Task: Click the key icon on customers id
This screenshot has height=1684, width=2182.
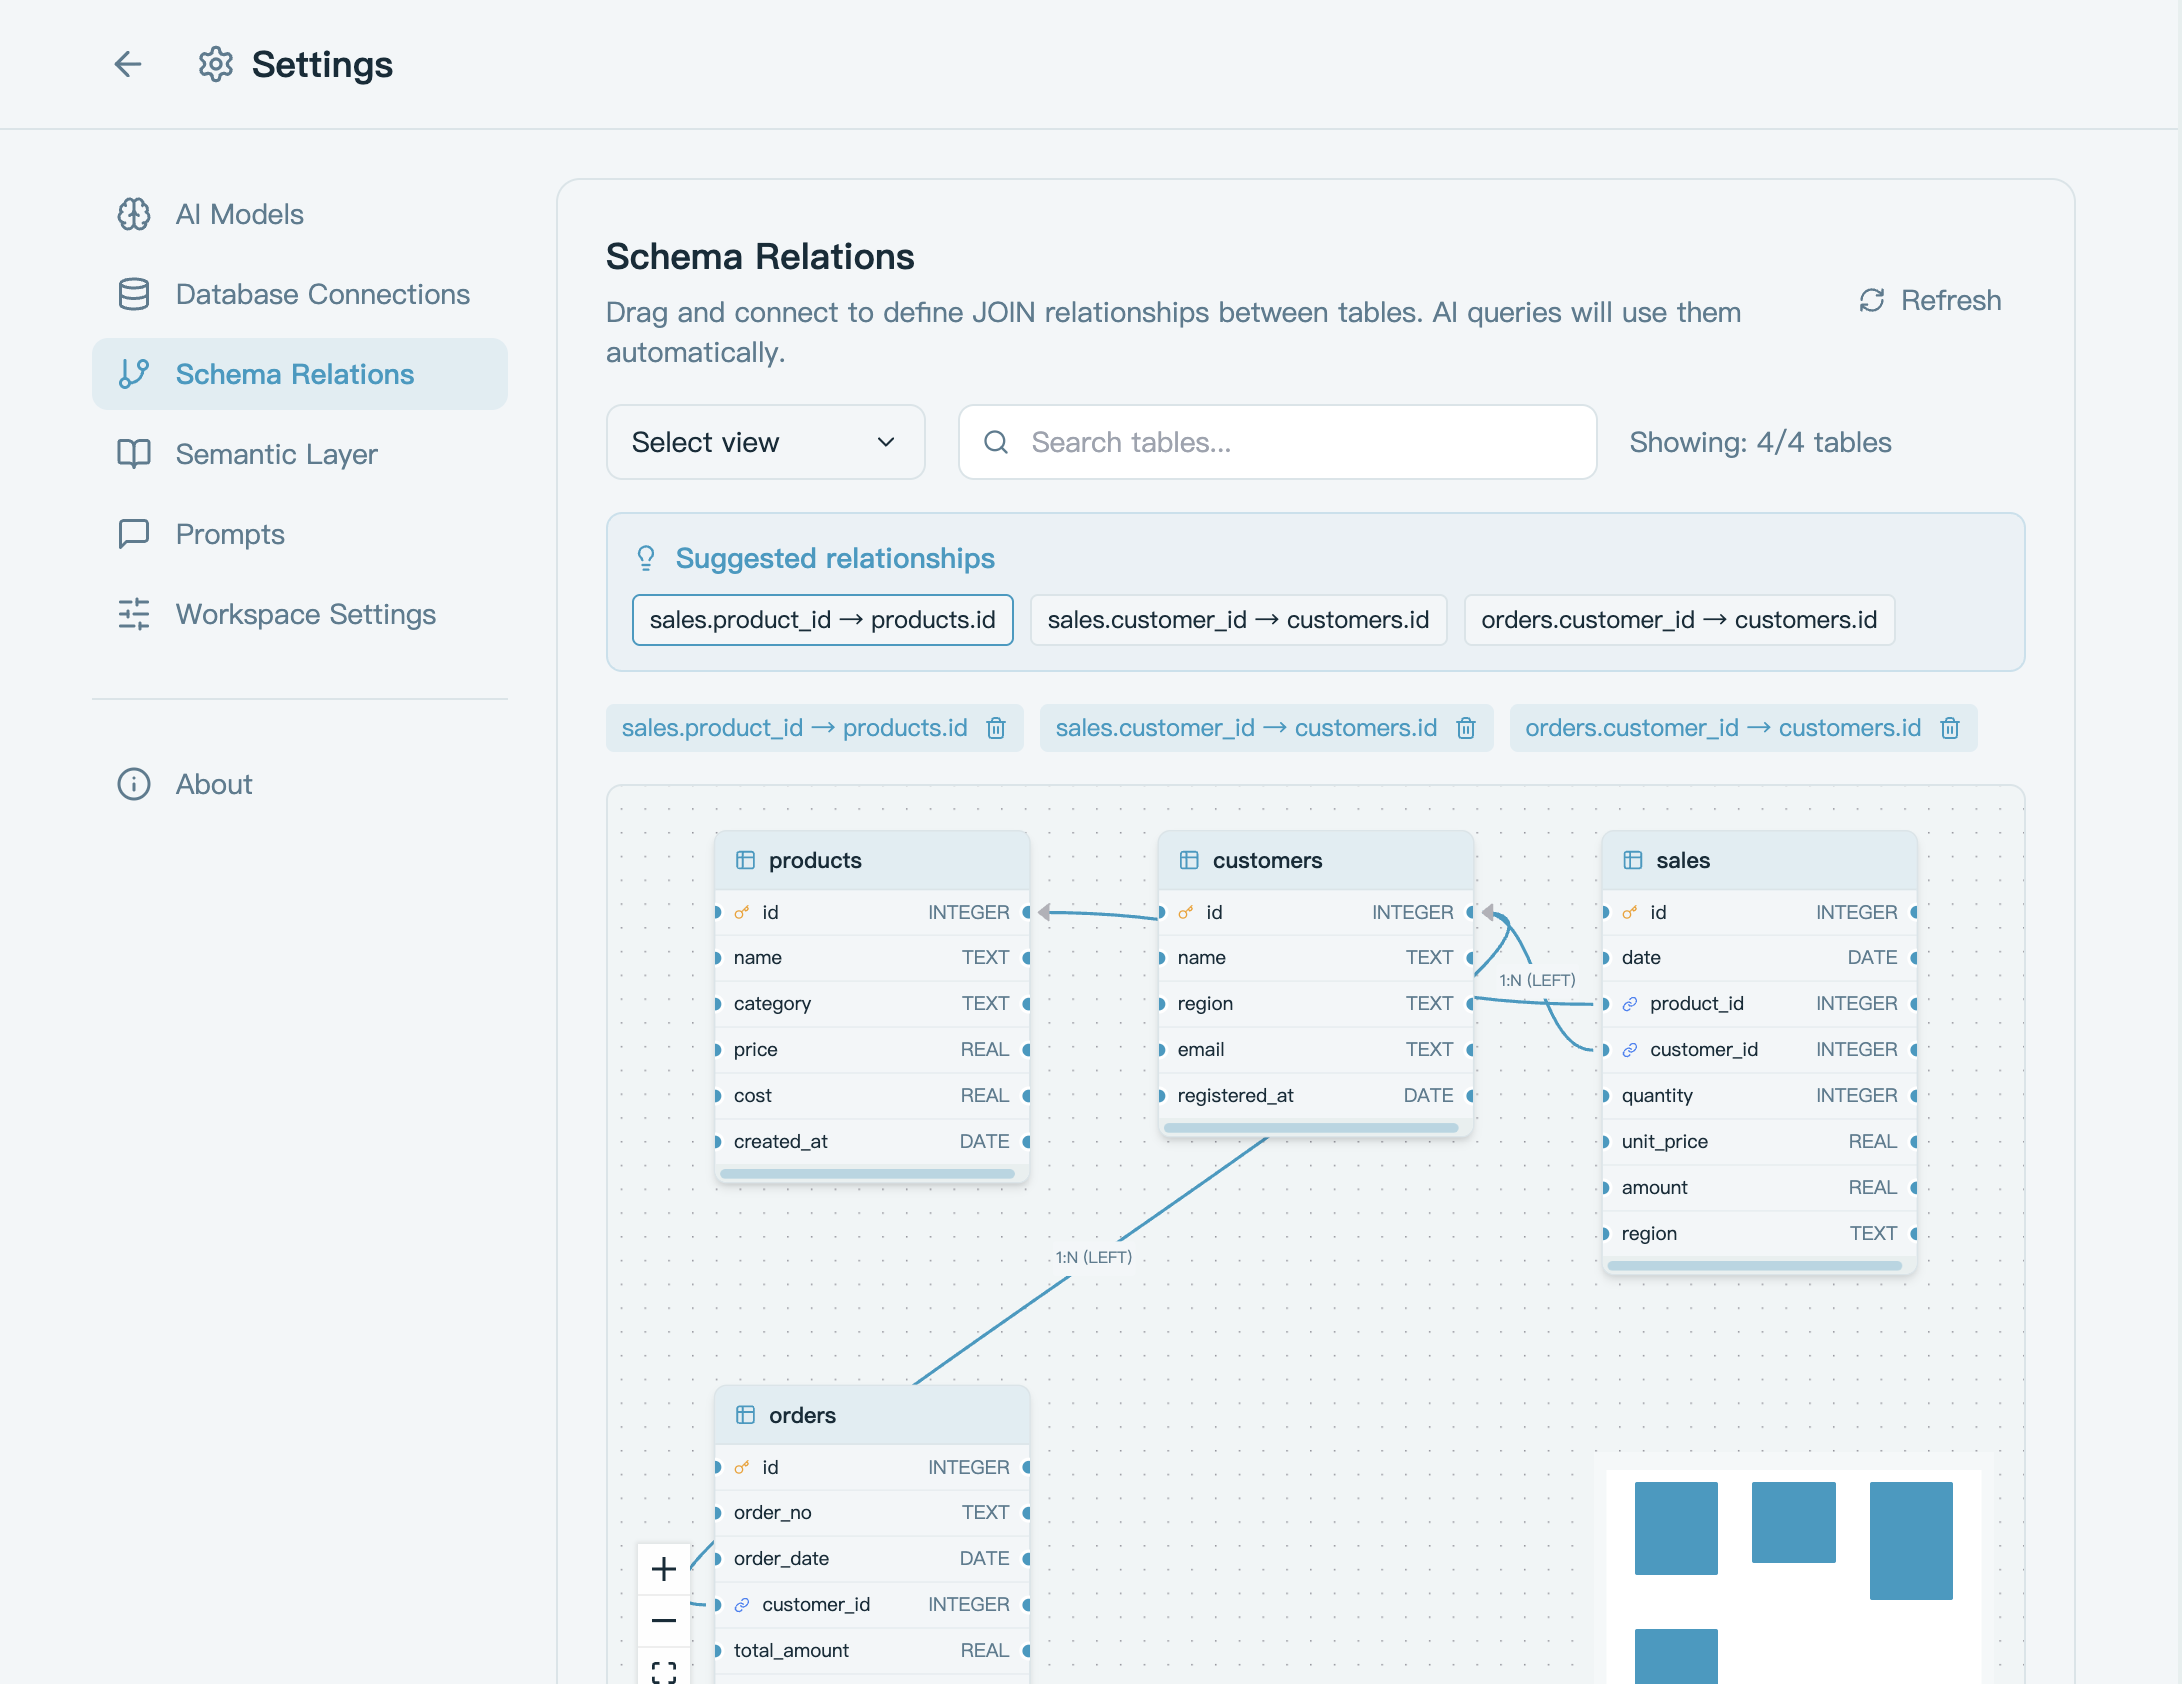Action: coord(1186,912)
